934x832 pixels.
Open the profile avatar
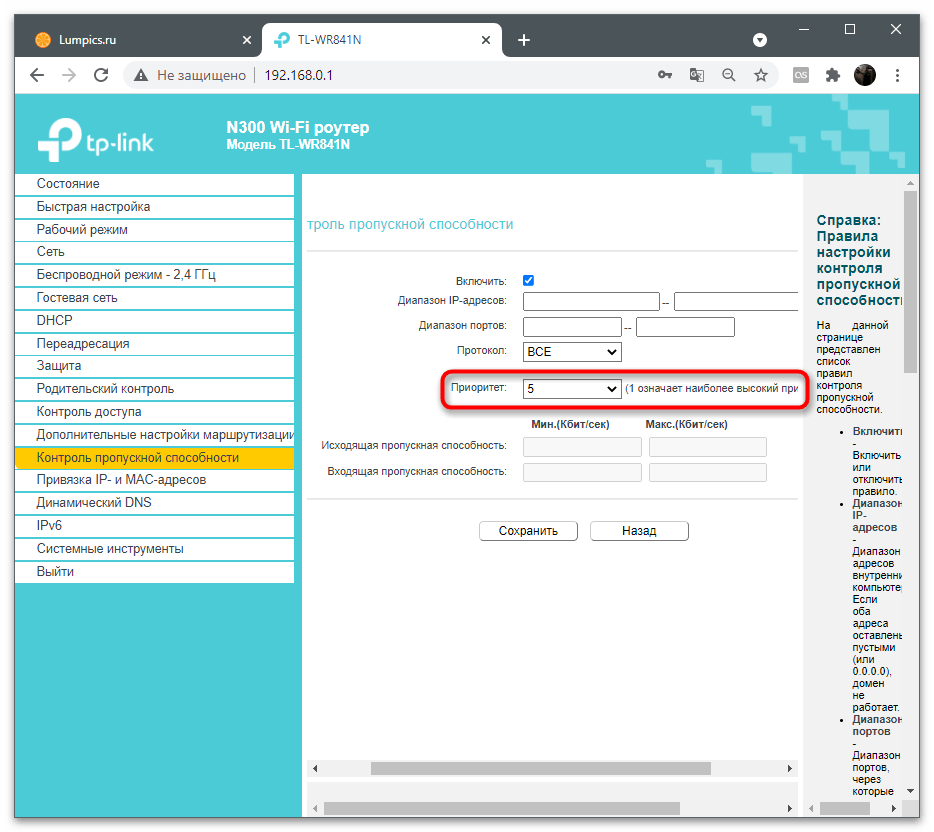pos(865,75)
